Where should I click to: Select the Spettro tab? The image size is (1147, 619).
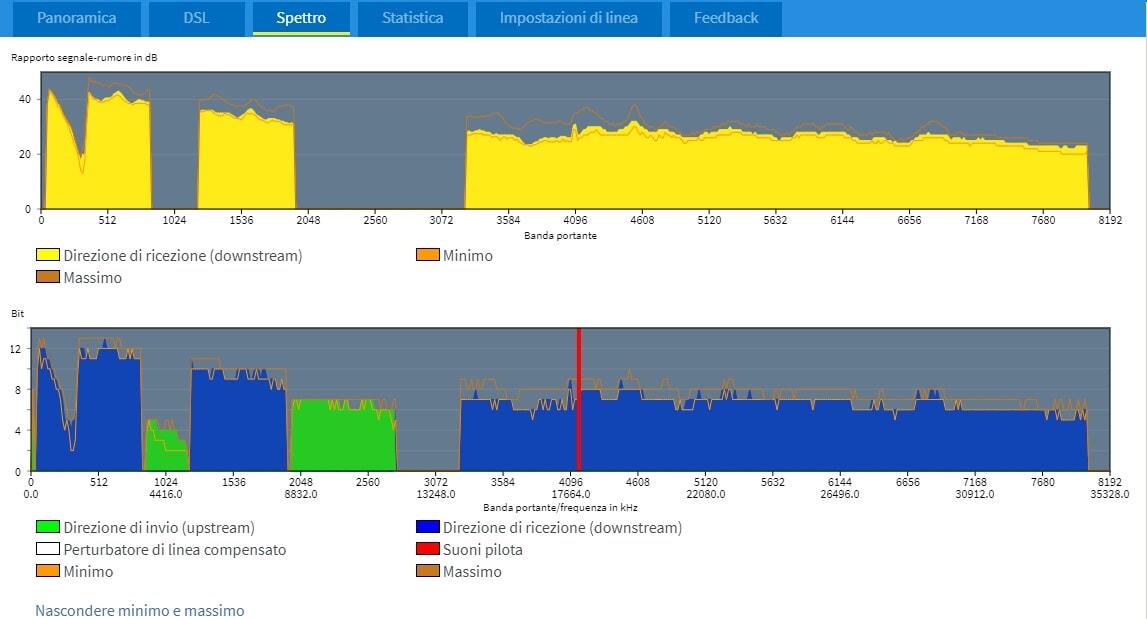(301, 18)
